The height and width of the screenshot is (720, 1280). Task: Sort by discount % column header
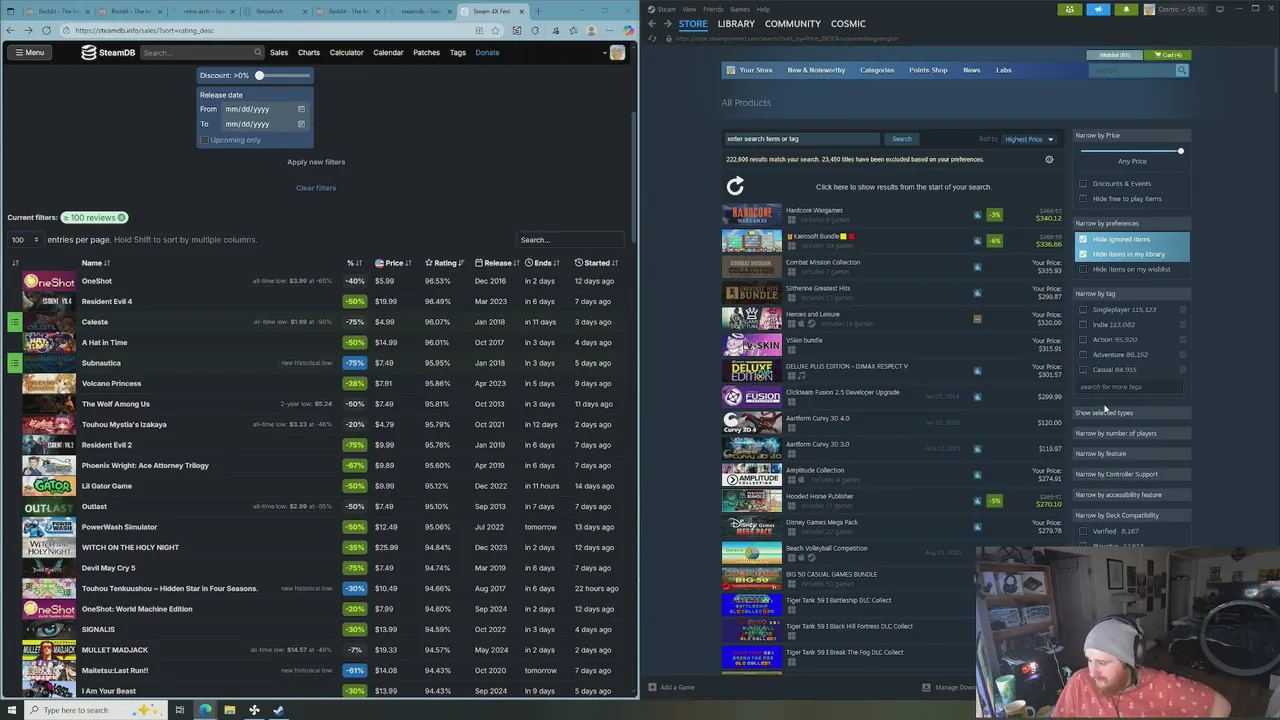click(354, 263)
